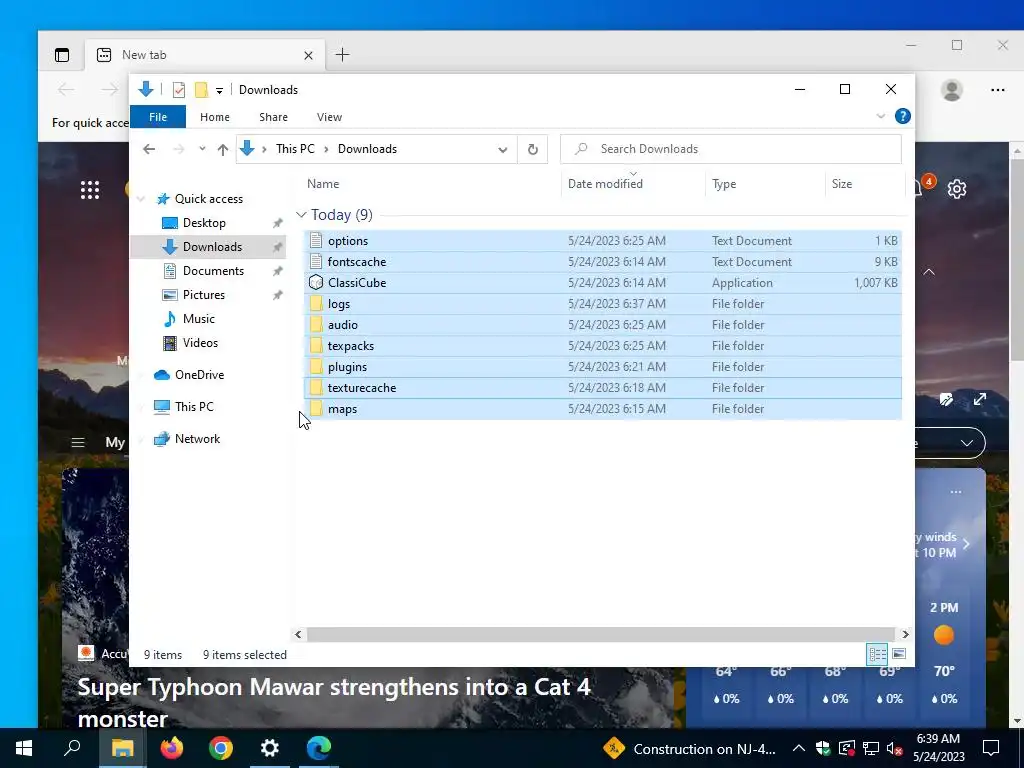Open OneDrive in the navigation pane
This screenshot has width=1024, height=768.
[199, 375]
